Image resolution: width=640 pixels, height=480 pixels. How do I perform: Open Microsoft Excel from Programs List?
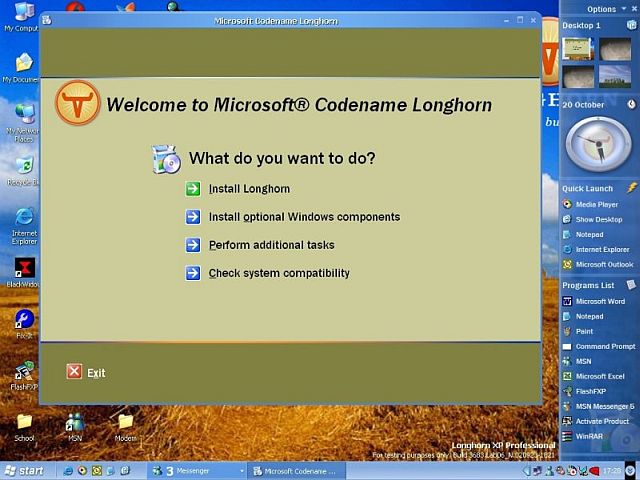pos(601,376)
